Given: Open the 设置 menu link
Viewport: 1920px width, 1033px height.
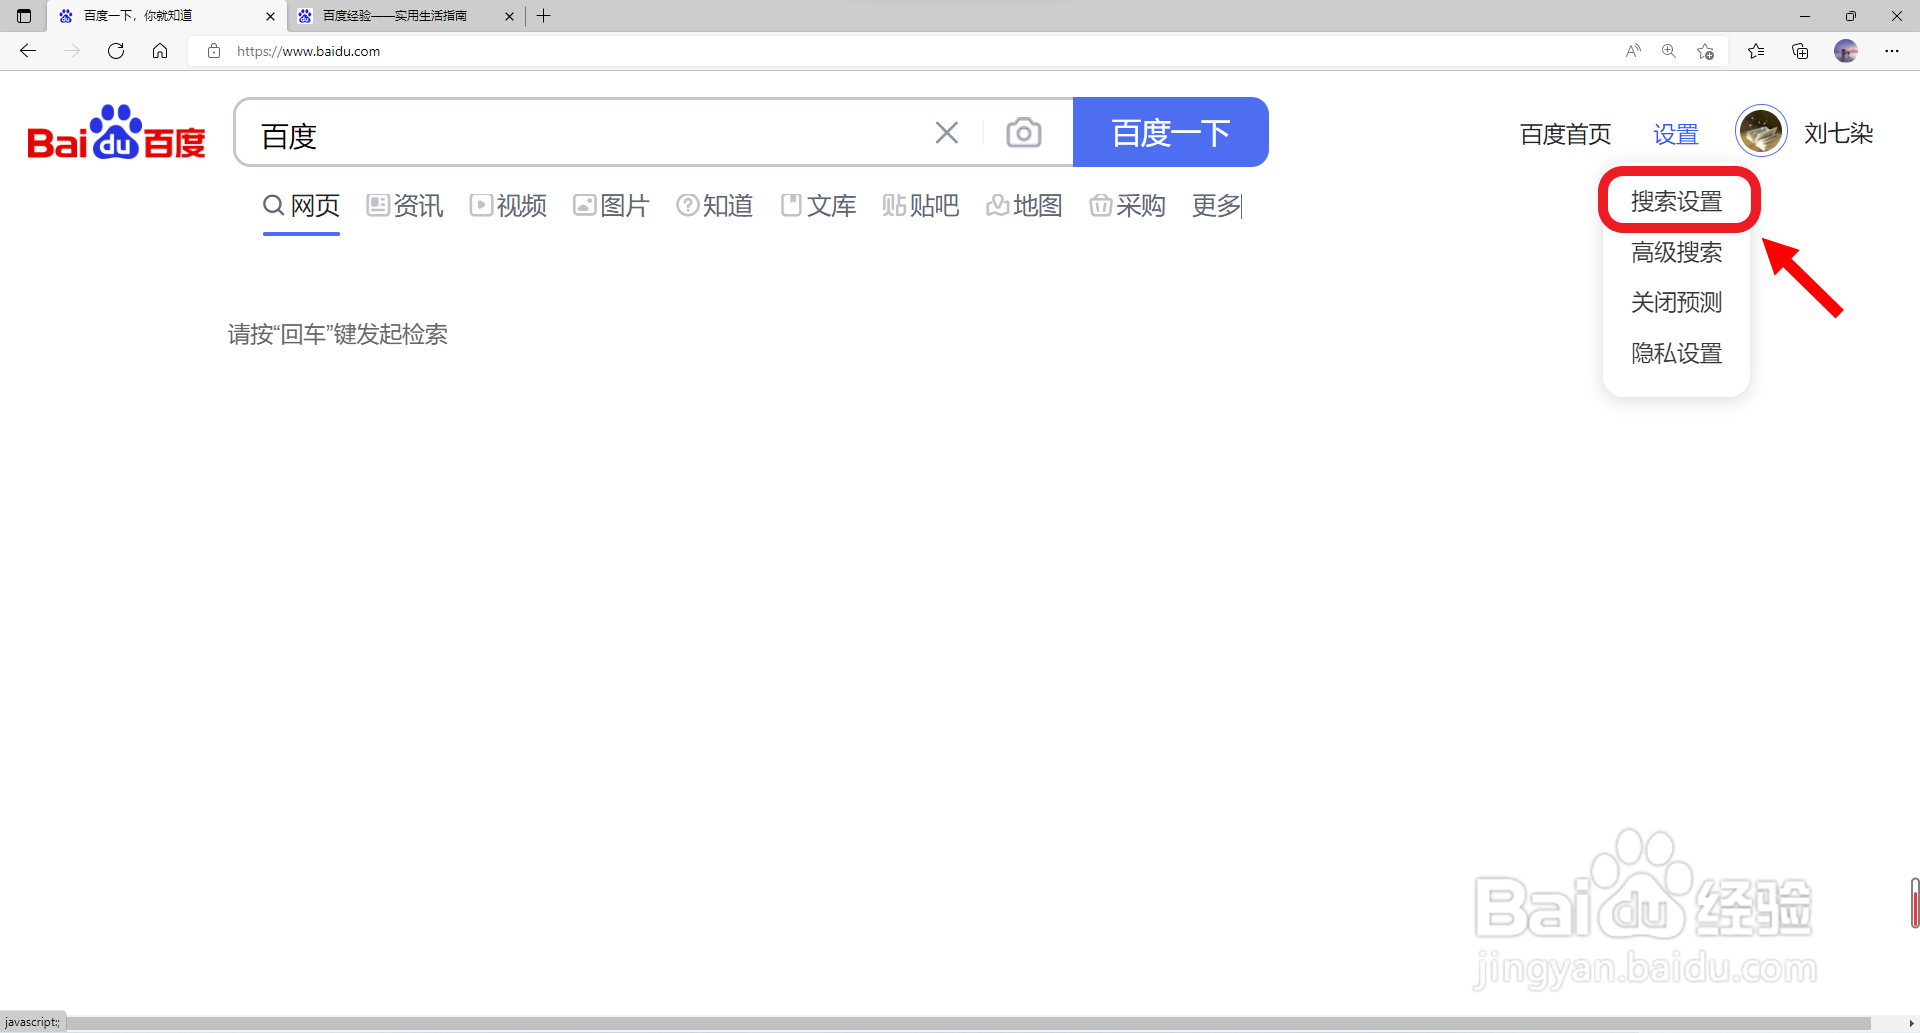Looking at the screenshot, I should point(1675,134).
